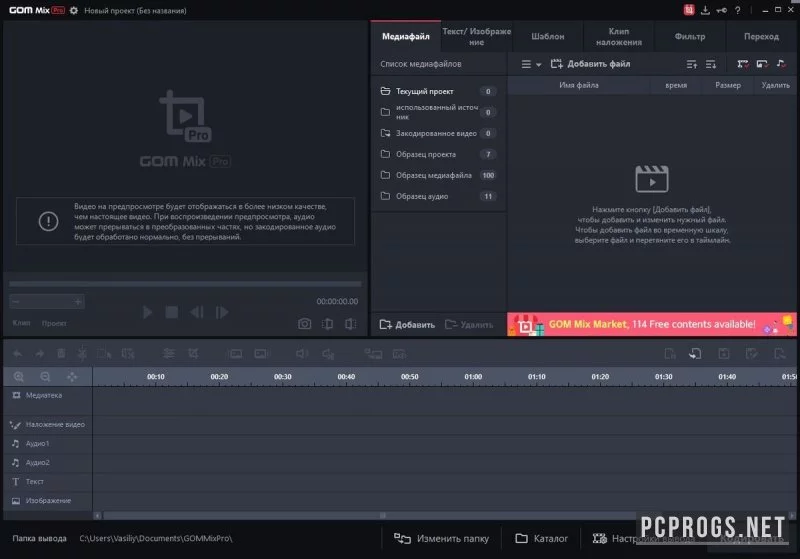The width and height of the screenshot is (800, 559).
Task: Undo last action arrow
Action: coord(17,353)
